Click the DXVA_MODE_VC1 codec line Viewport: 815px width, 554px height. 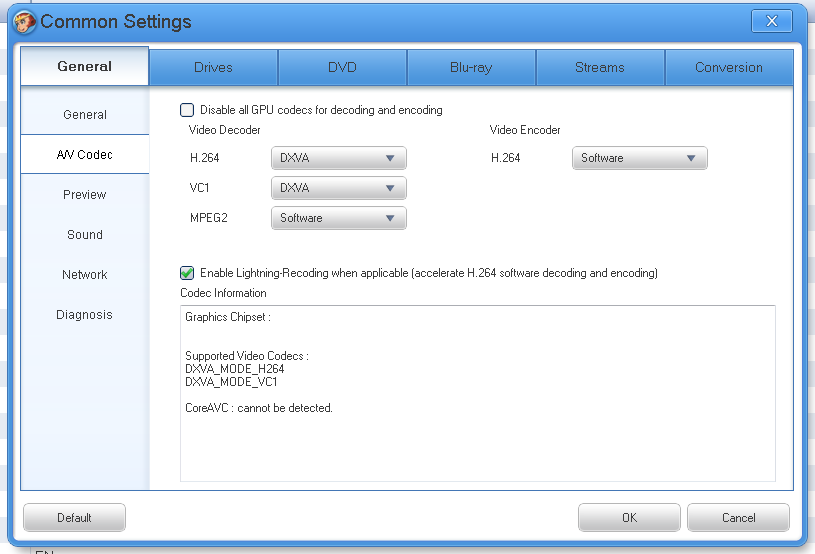pos(231,382)
